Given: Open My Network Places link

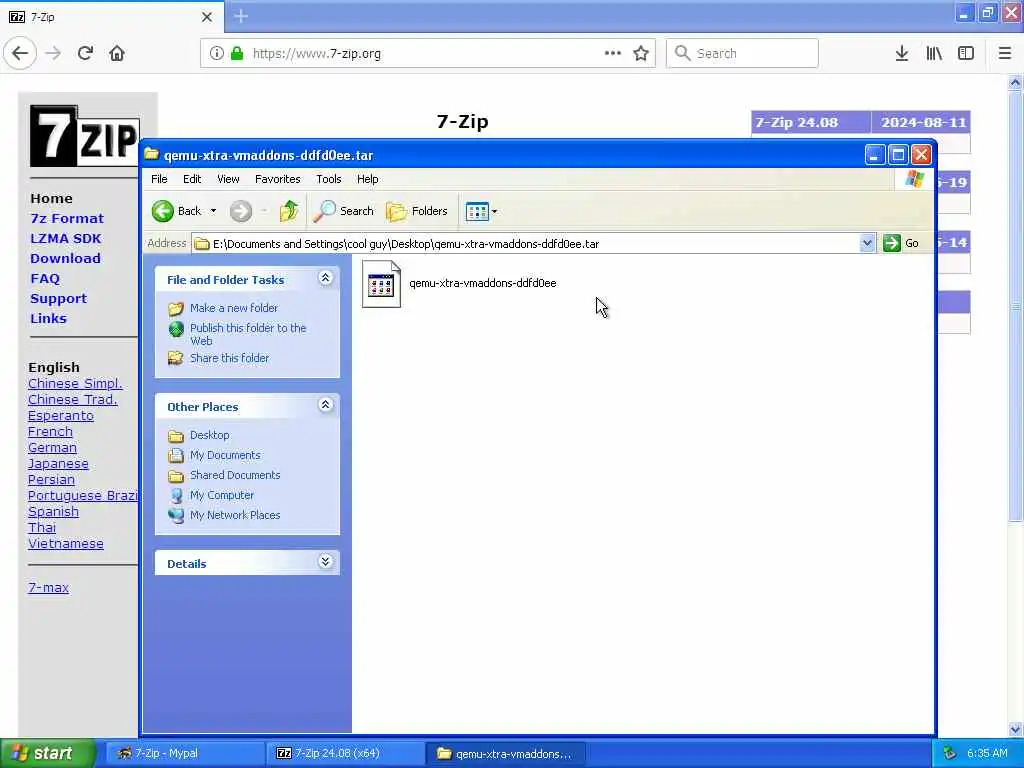Looking at the screenshot, I should [x=235, y=515].
